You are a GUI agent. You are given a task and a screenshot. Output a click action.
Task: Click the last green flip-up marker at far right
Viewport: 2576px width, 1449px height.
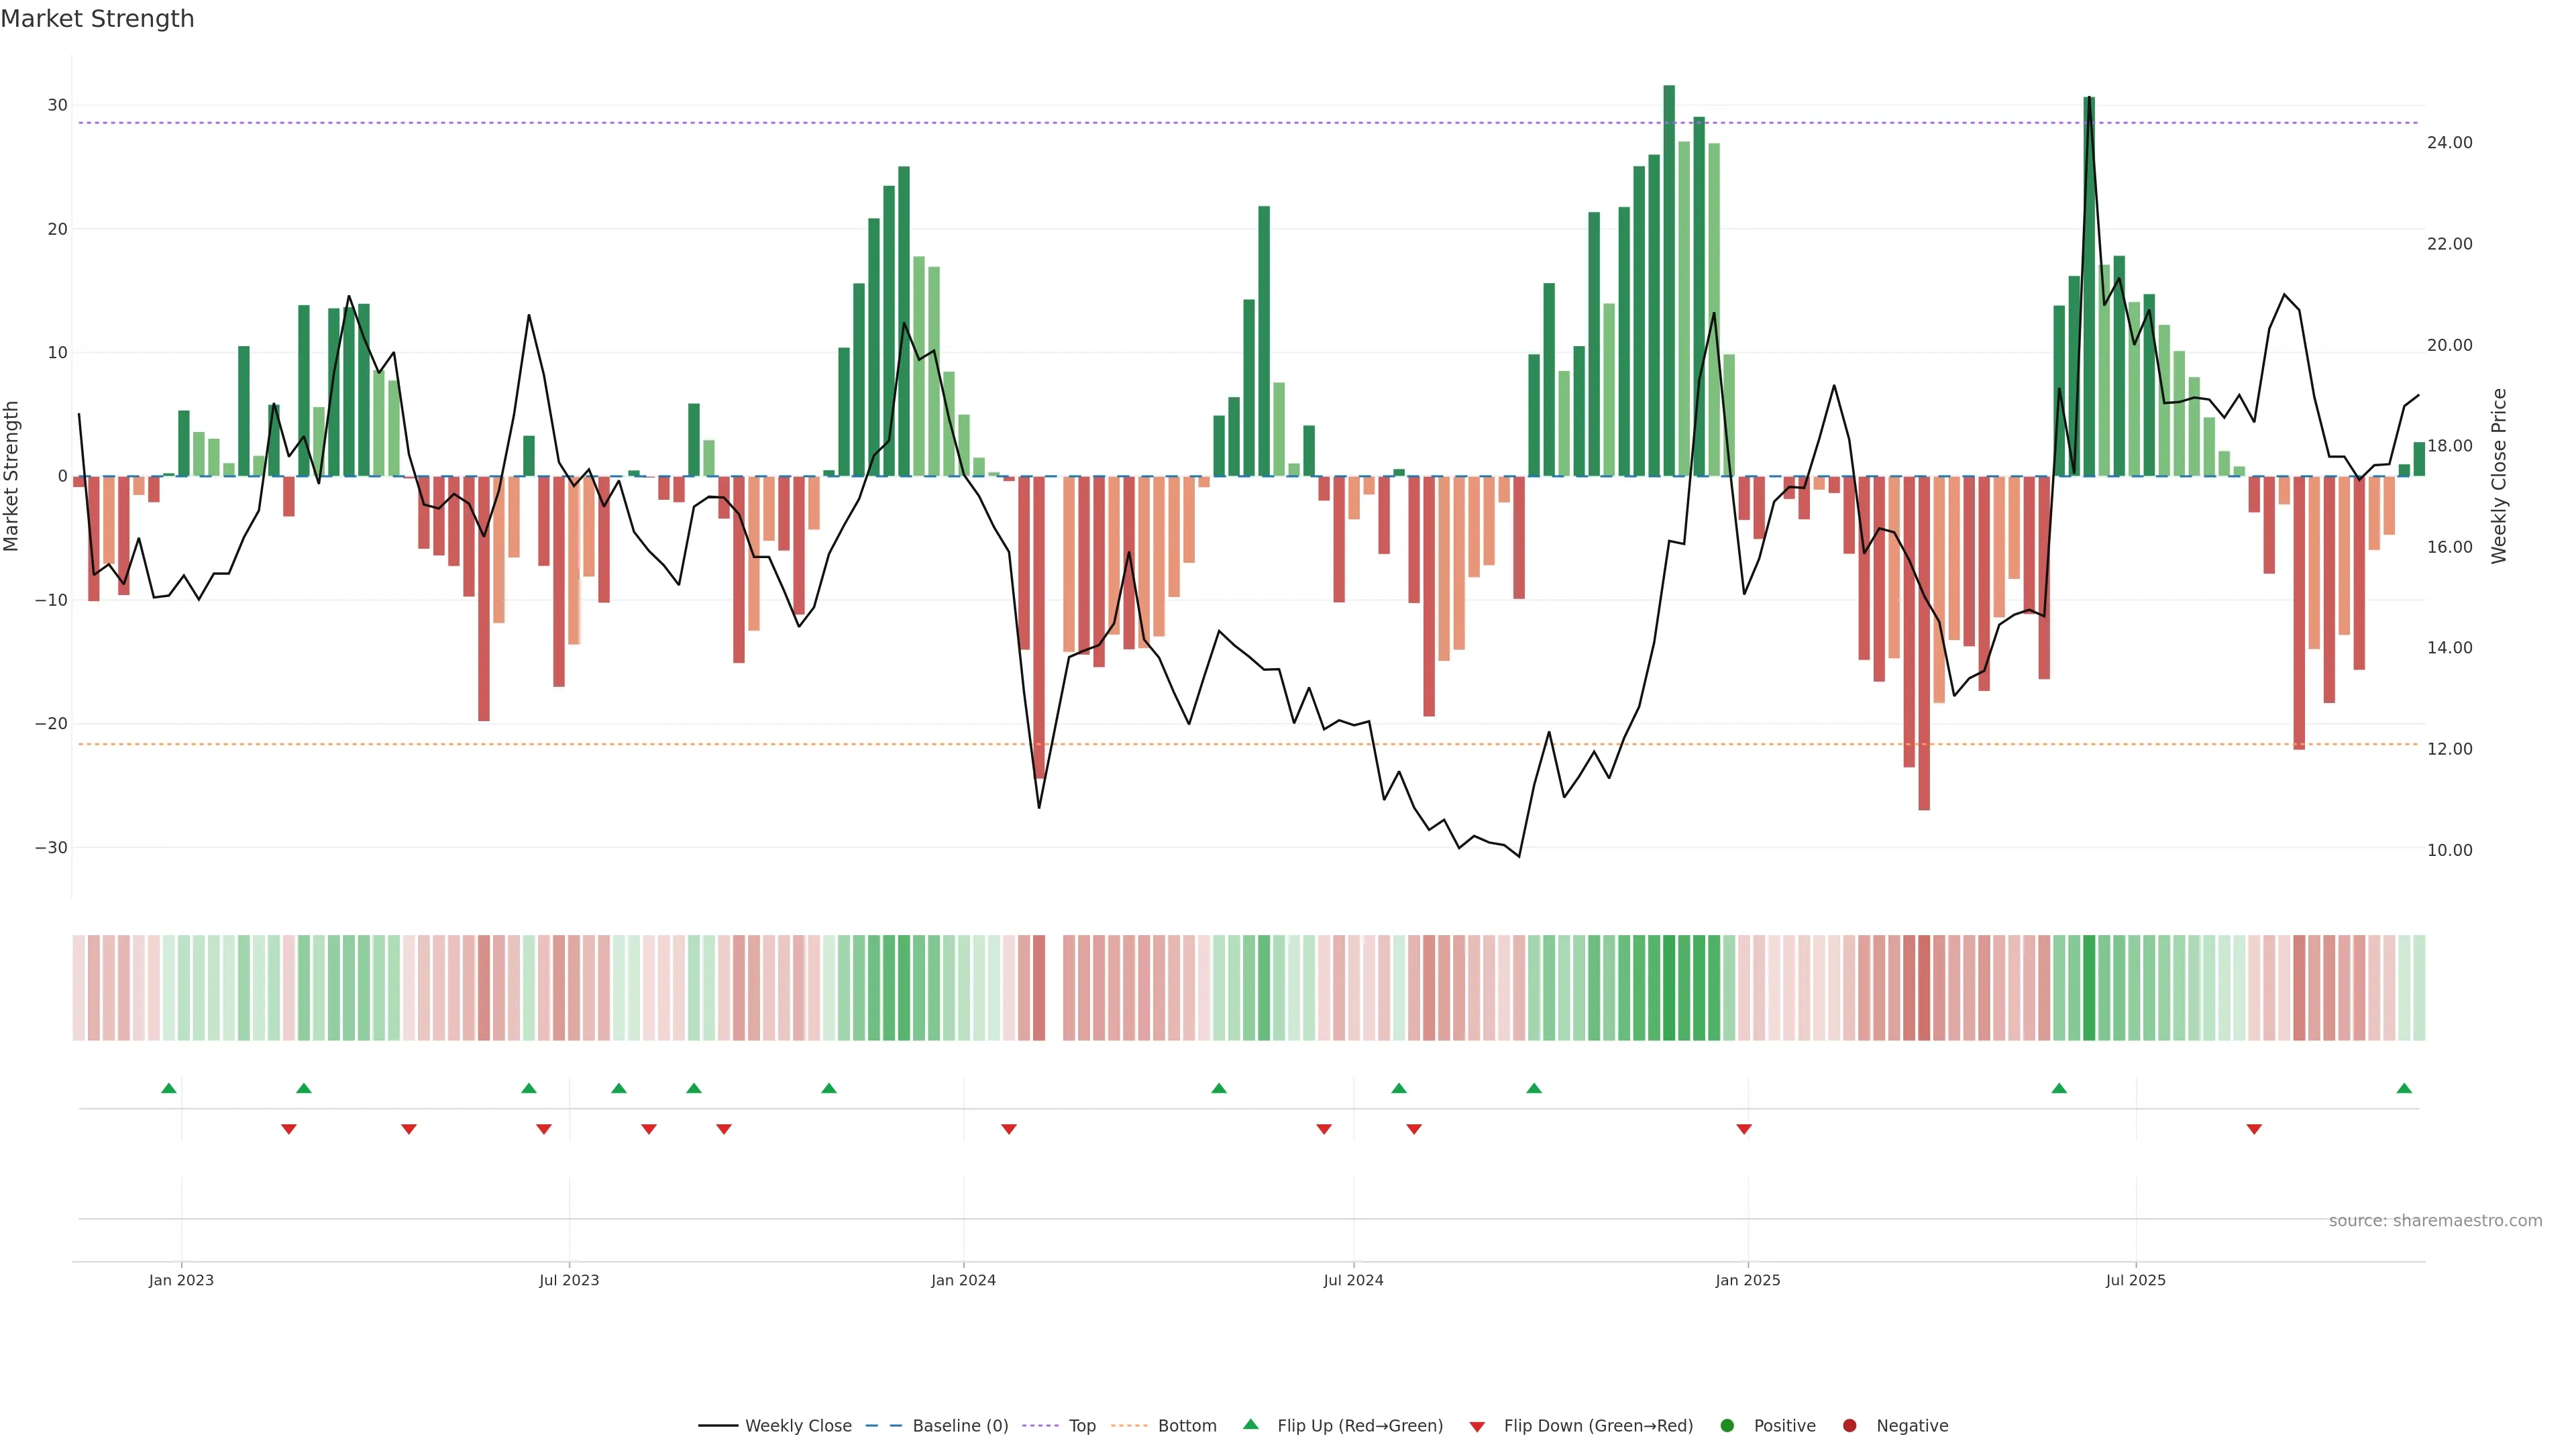pos(2404,1088)
